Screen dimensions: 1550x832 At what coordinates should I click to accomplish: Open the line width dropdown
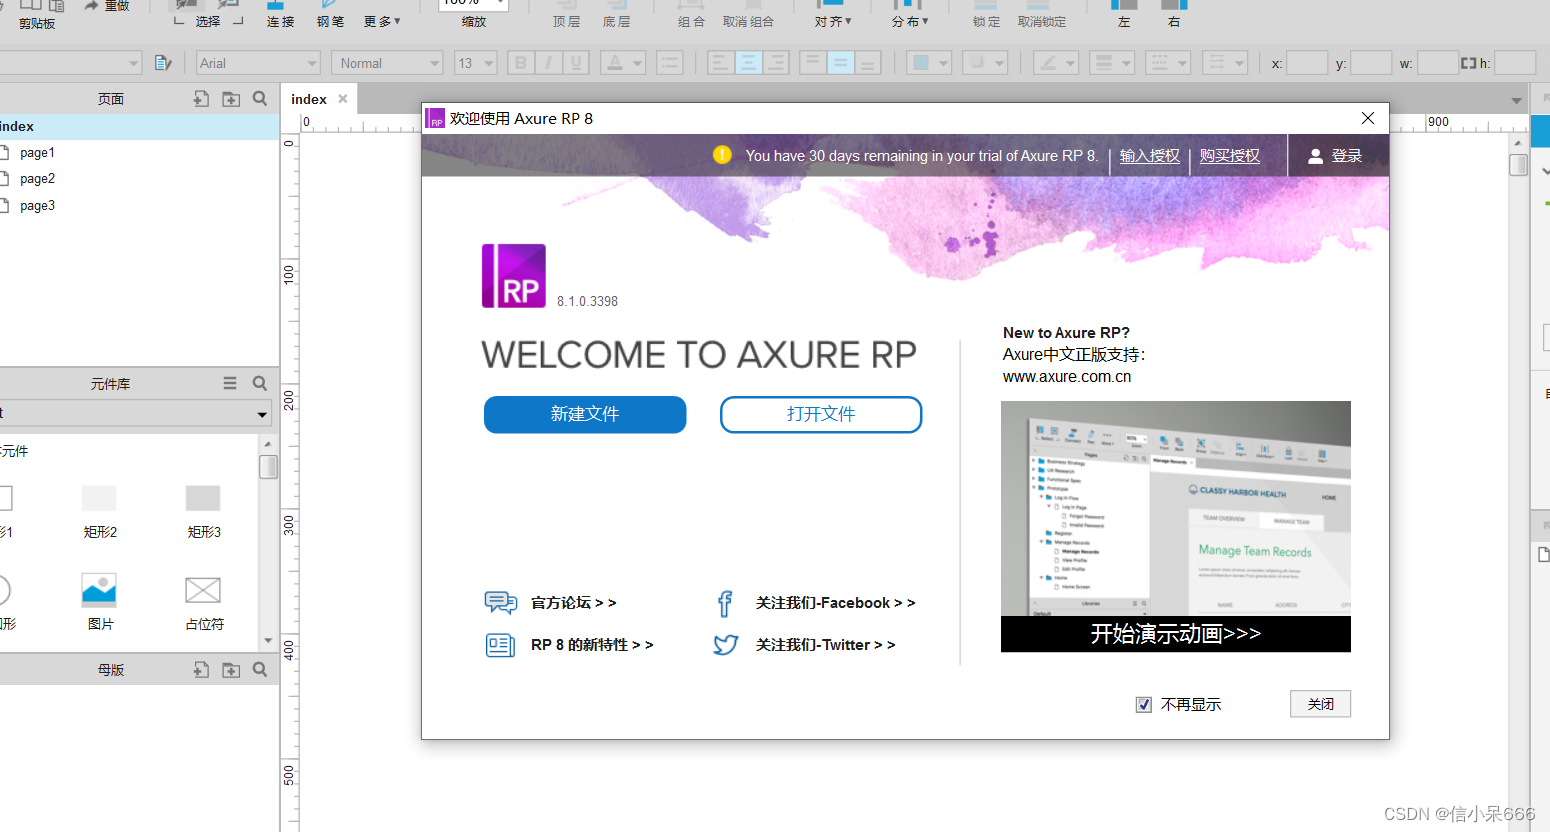click(1111, 63)
